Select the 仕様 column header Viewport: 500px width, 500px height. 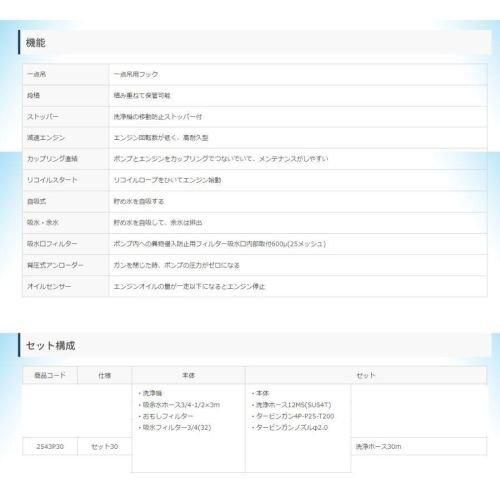point(105,376)
